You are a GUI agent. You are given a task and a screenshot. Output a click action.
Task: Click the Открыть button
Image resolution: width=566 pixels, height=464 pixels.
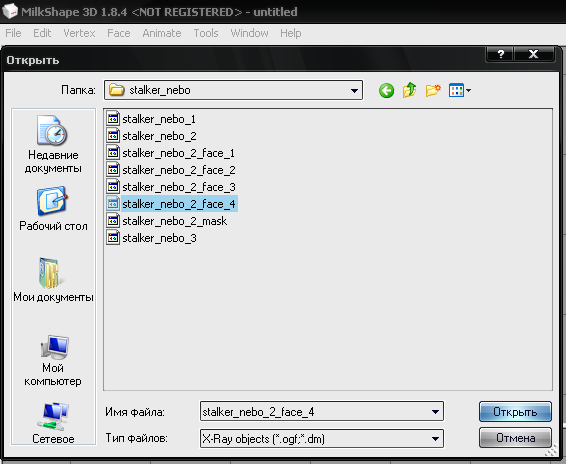coord(515,412)
